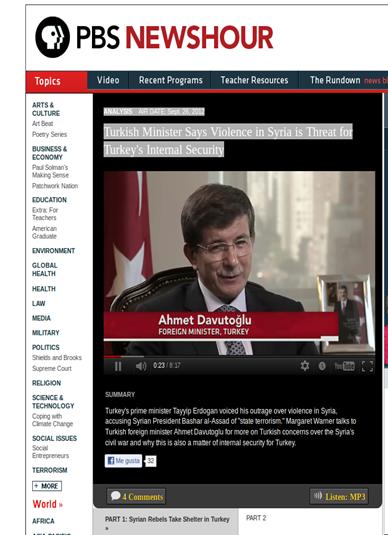
Task: Open the Shields and Brooks link
Action: 57,358
